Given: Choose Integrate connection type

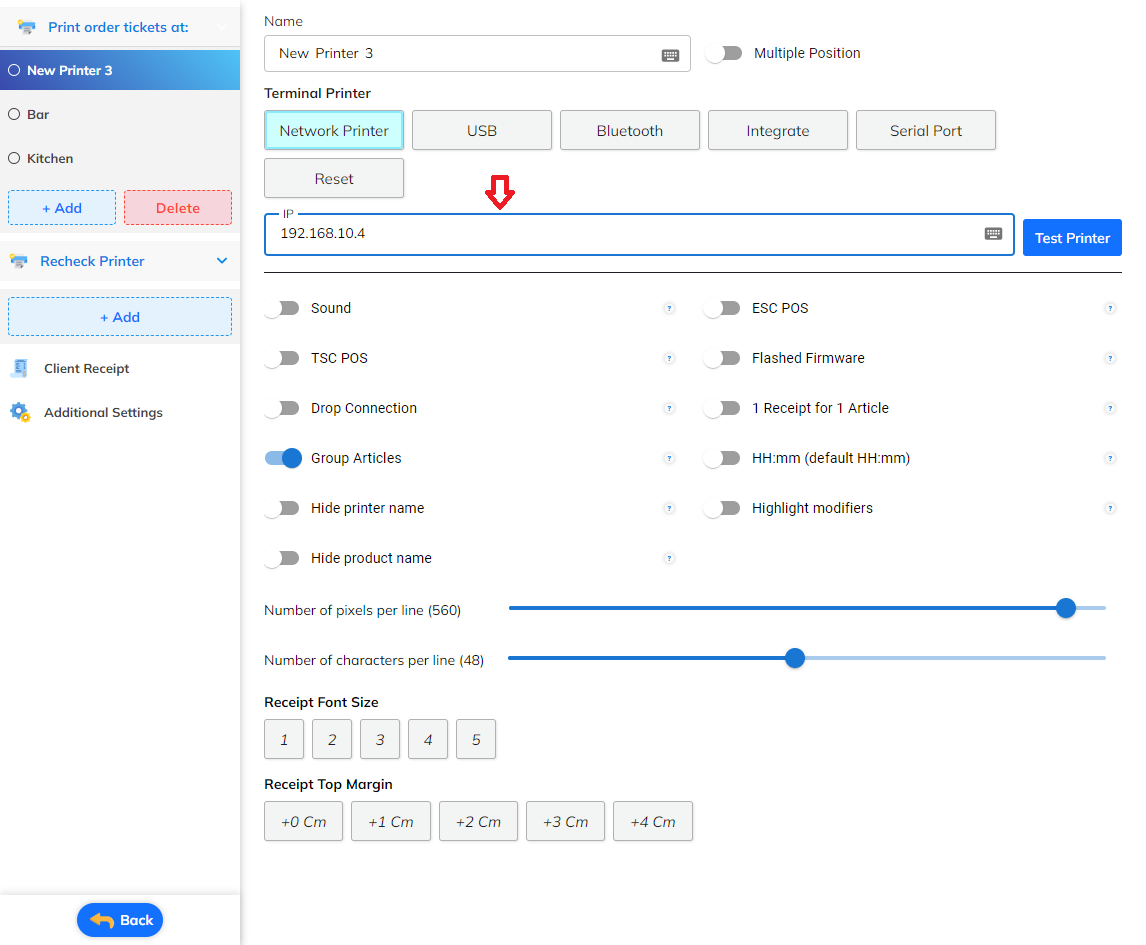Looking at the screenshot, I should [778, 130].
